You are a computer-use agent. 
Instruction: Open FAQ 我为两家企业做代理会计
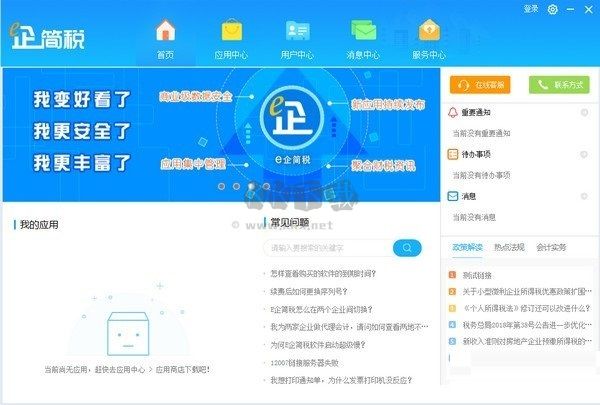349,327
